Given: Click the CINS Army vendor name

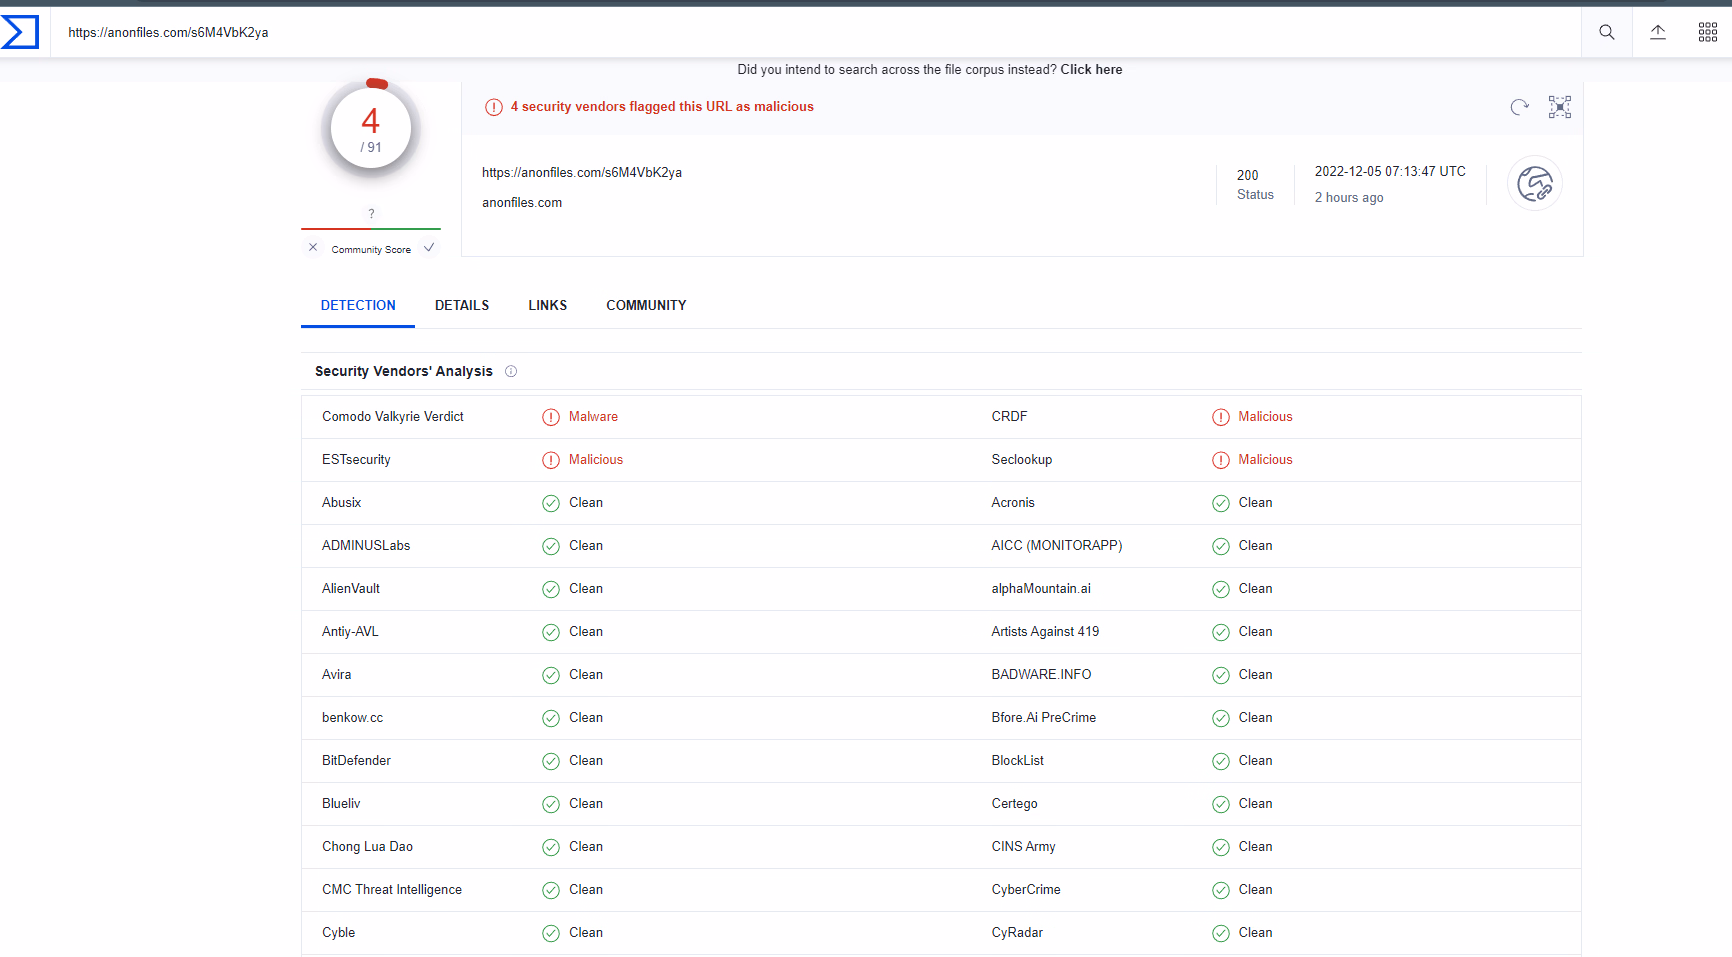Looking at the screenshot, I should coord(1024,847).
